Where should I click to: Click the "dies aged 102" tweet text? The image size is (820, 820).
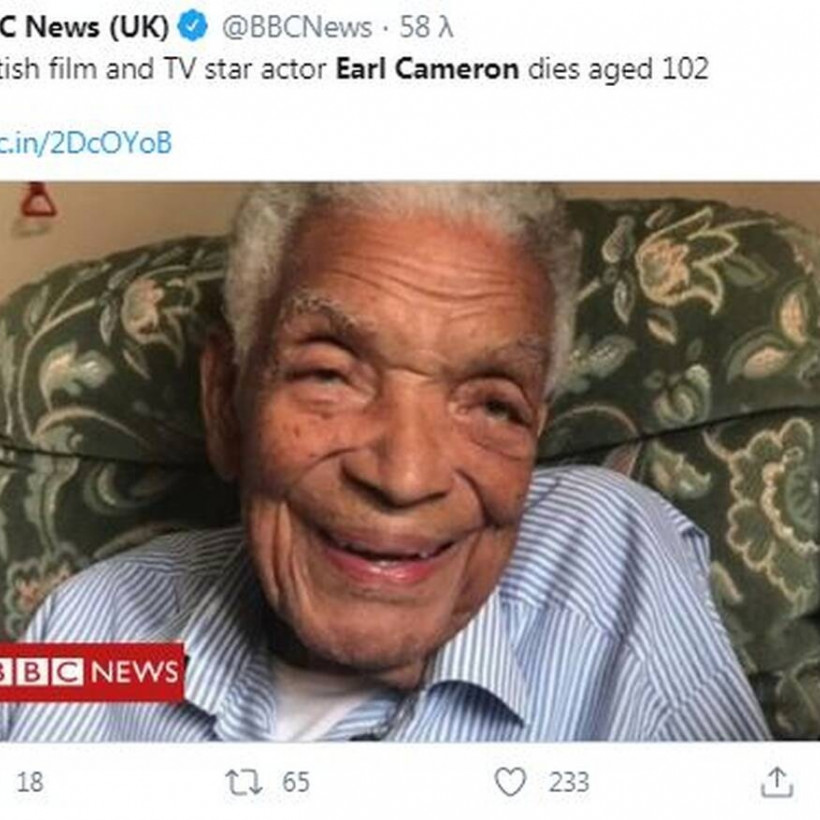(617, 69)
